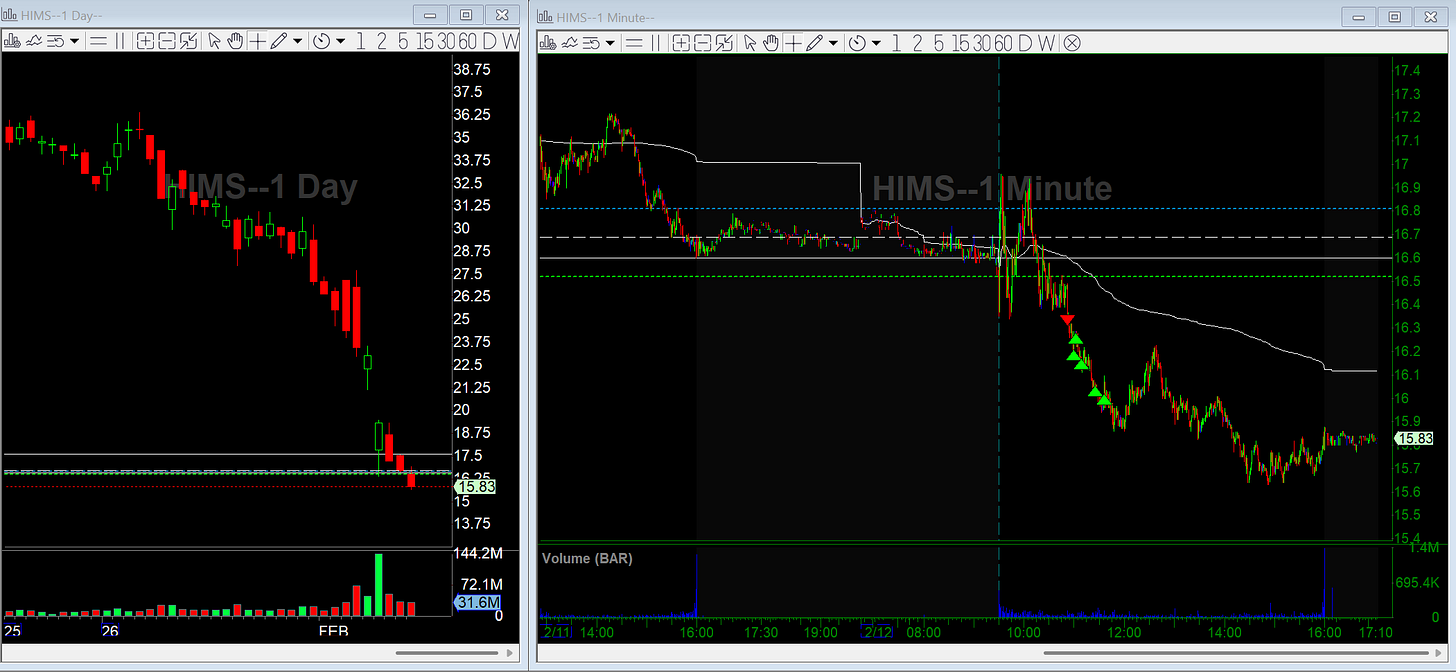Click 2/11 date marker on Minute chart axis

555,632
